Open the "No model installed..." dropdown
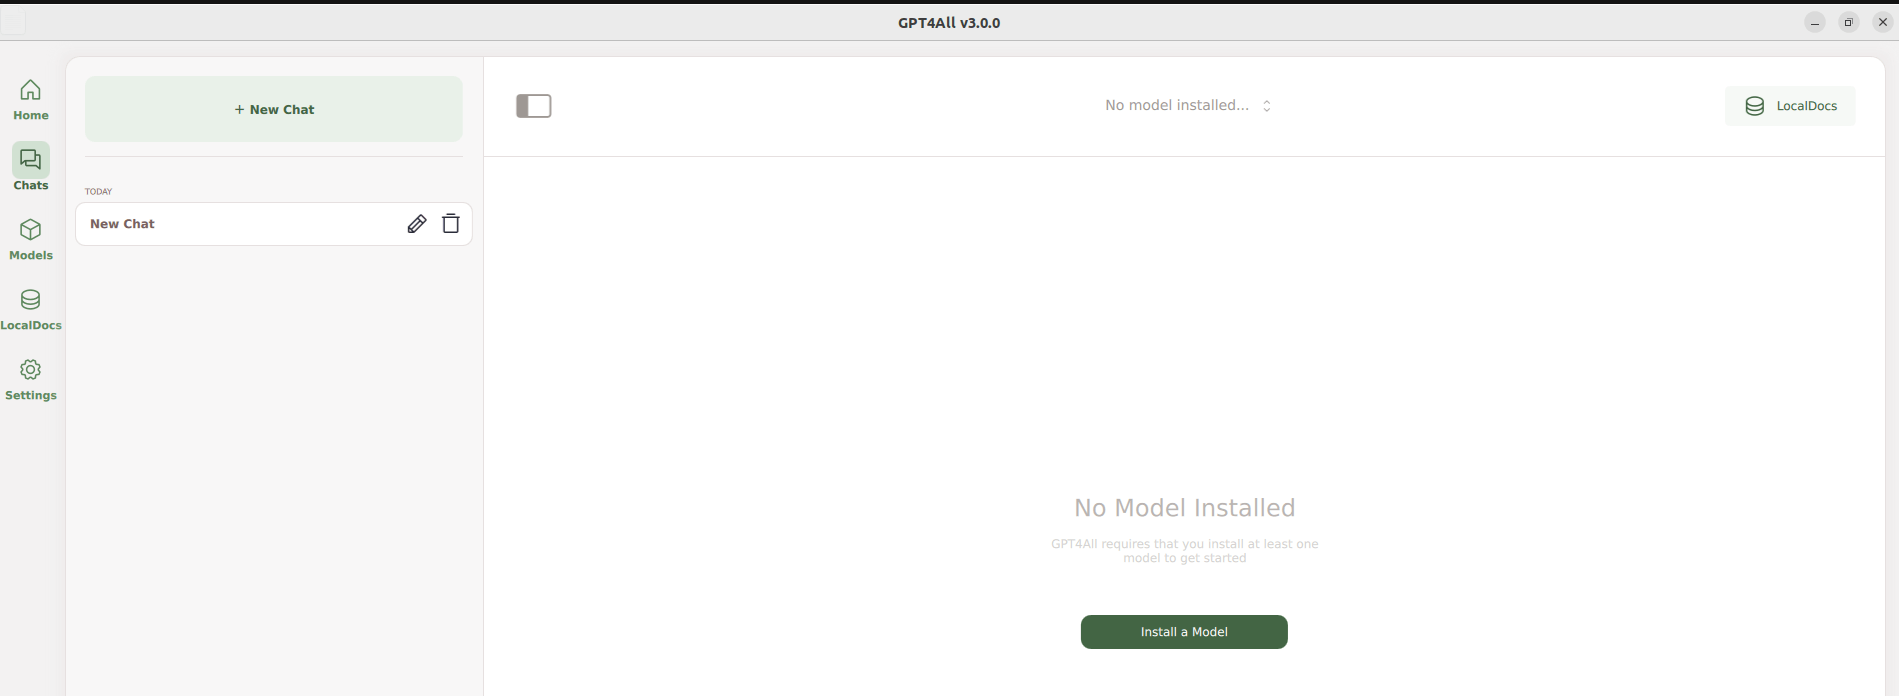This screenshot has height=696, width=1899. [x=1187, y=105]
